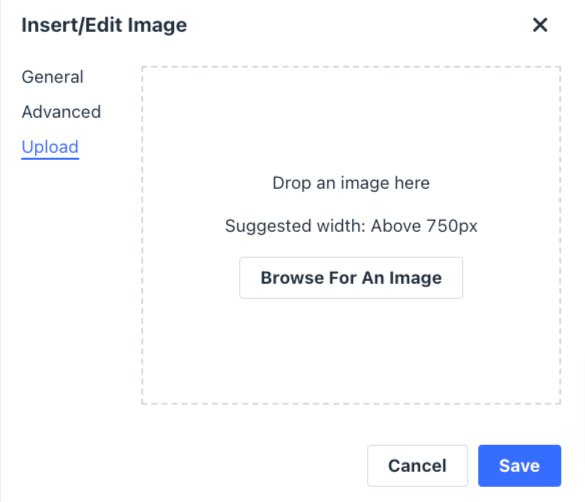
Task: Cancel the image insertion
Action: pyautogui.click(x=417, y=465)
